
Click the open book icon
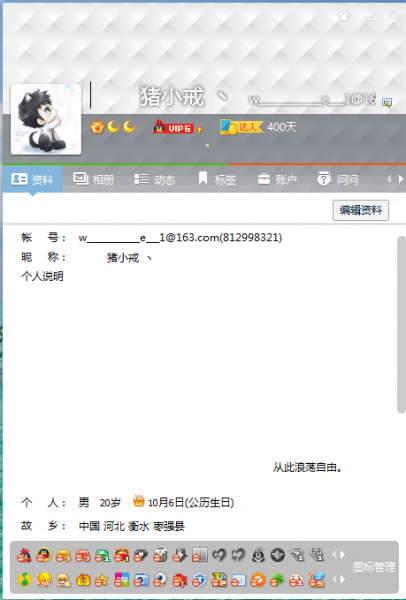tap(200, 554)
